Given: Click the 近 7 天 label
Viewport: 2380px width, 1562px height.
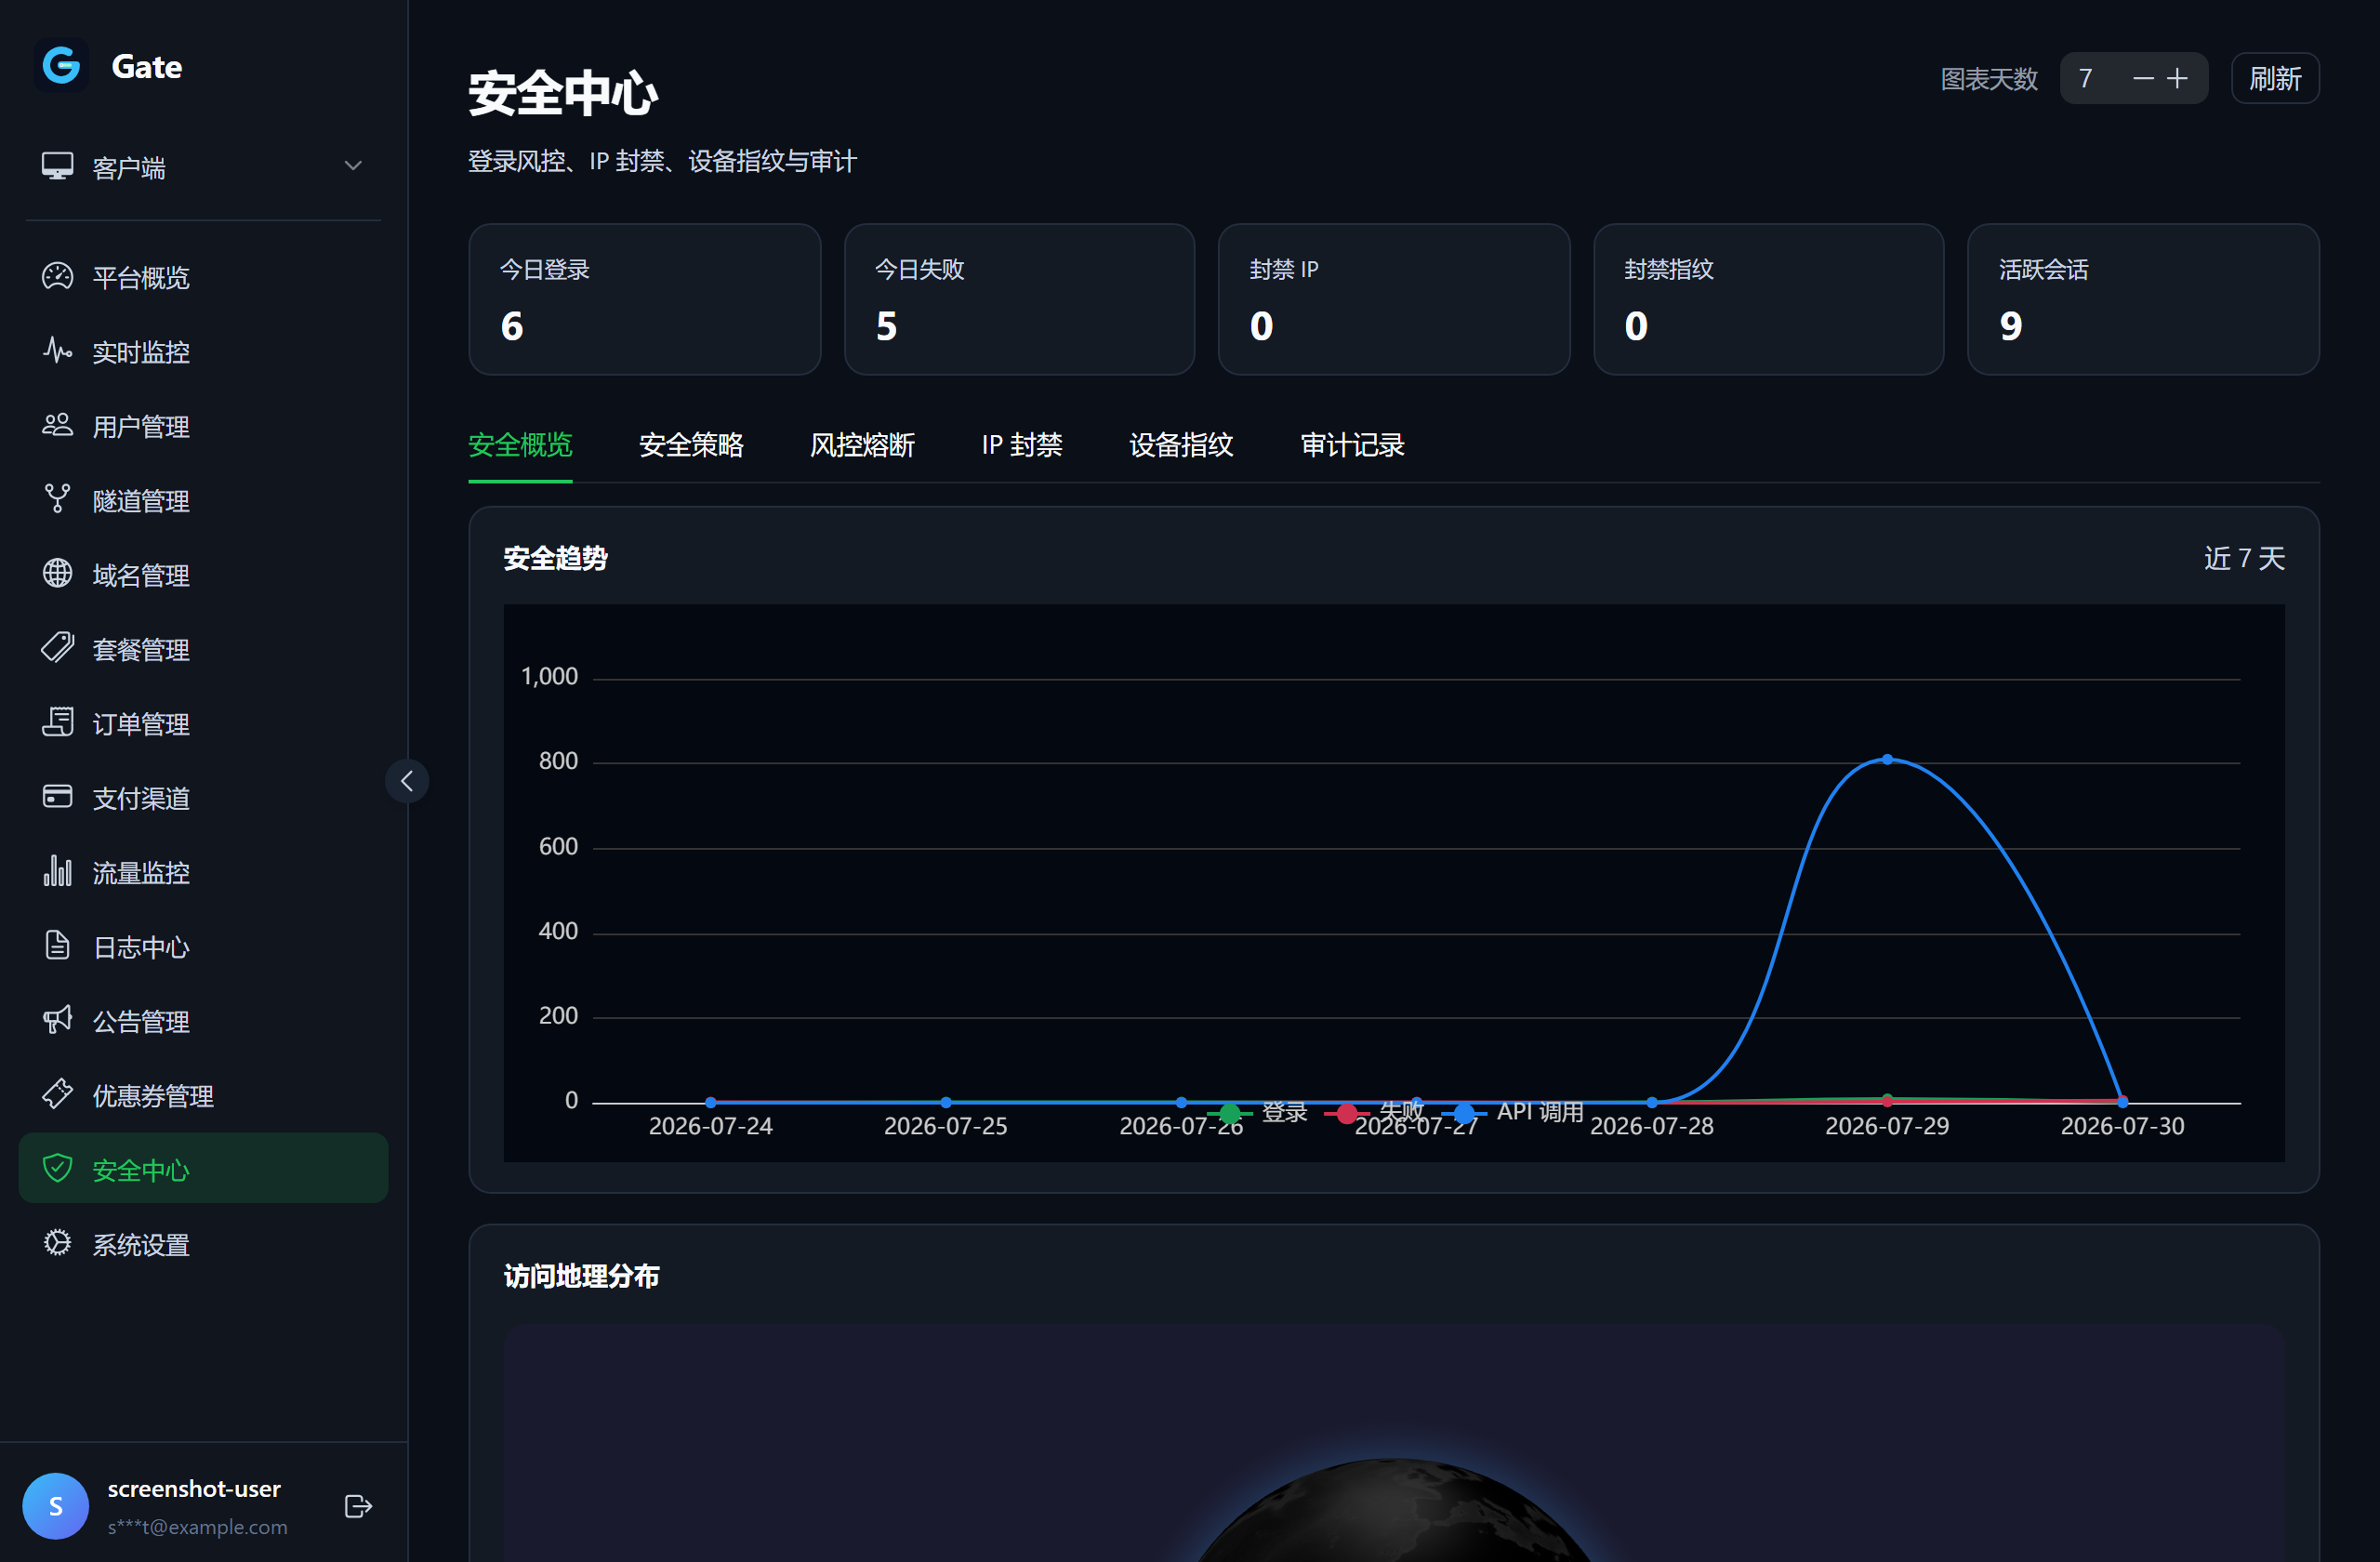Looking at the screenshot, I should pyautogui.click(x=2244, y=558).
